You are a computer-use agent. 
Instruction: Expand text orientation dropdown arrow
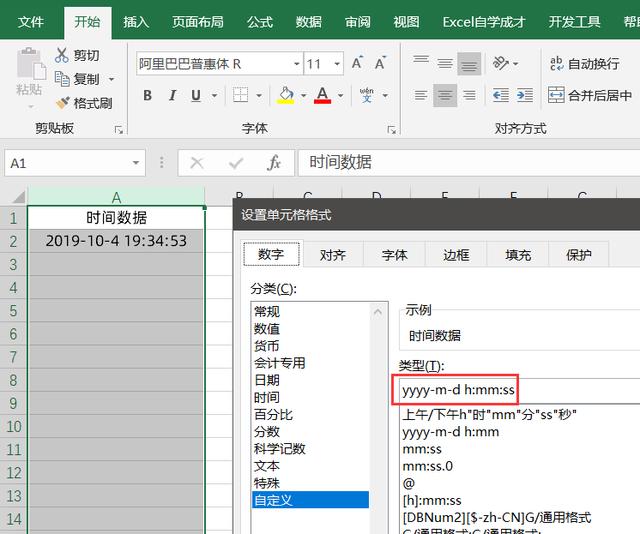(516, 64)
